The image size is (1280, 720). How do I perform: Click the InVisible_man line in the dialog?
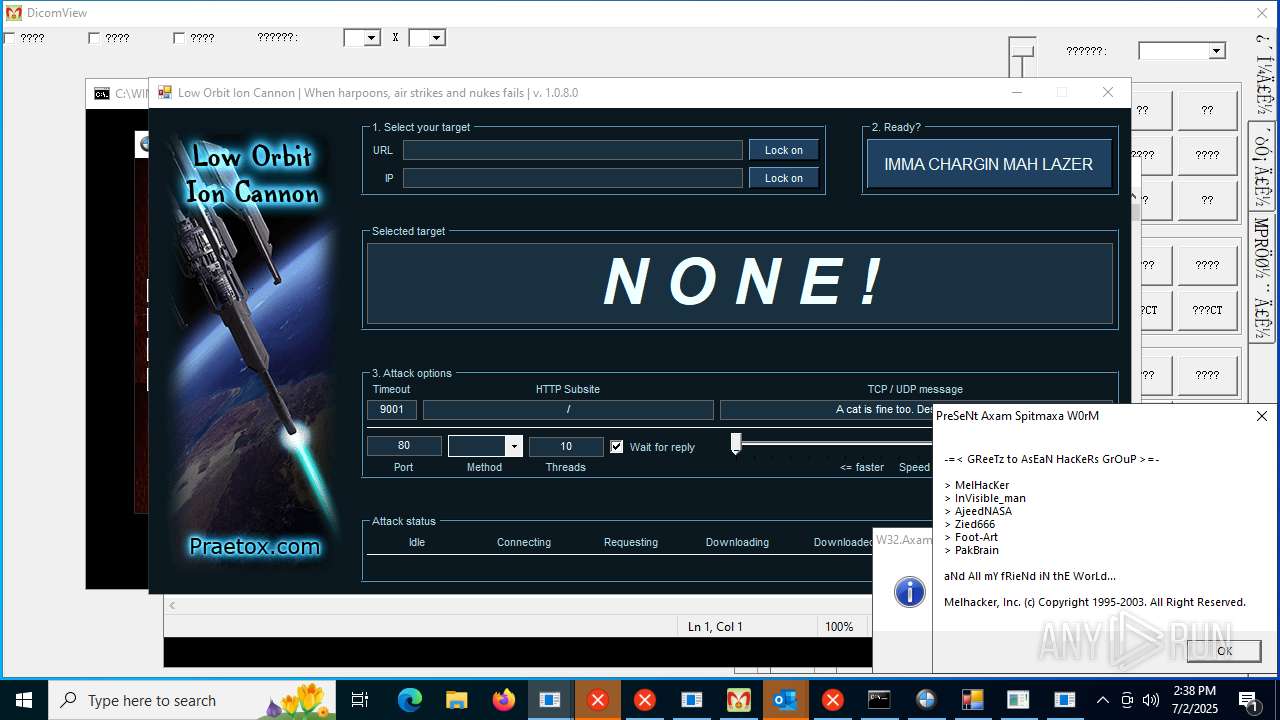pyautogui.click(x=985, y=498)
